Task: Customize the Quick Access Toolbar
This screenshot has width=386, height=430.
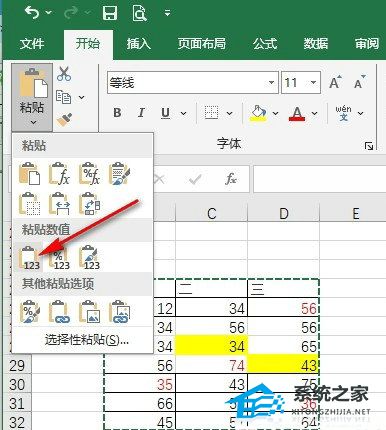Action: [167, 13]
